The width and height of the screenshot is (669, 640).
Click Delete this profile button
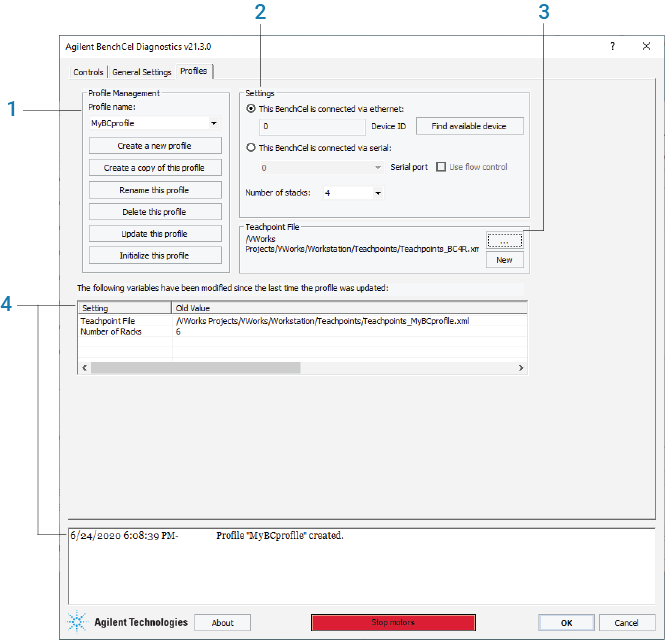(x=155, y=212)
